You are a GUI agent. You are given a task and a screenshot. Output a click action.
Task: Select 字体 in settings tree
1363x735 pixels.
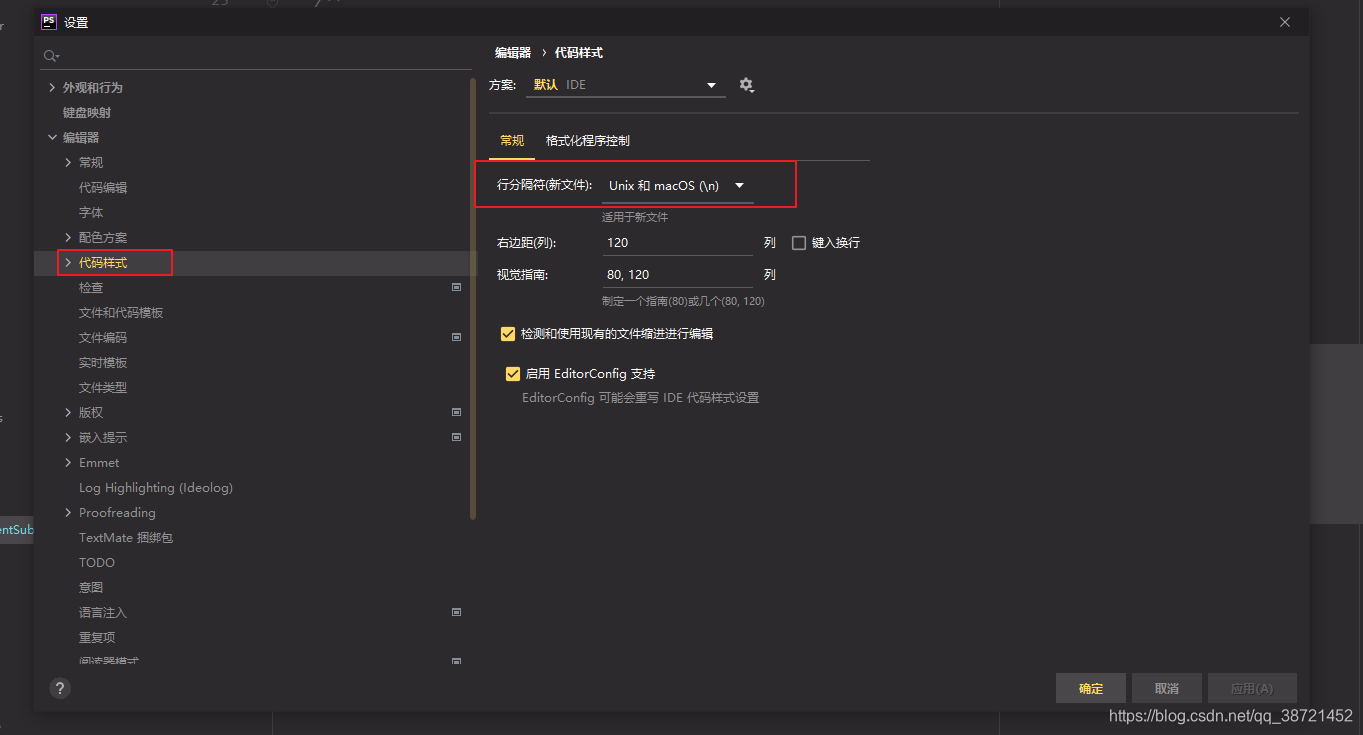[x=91, y=213]
